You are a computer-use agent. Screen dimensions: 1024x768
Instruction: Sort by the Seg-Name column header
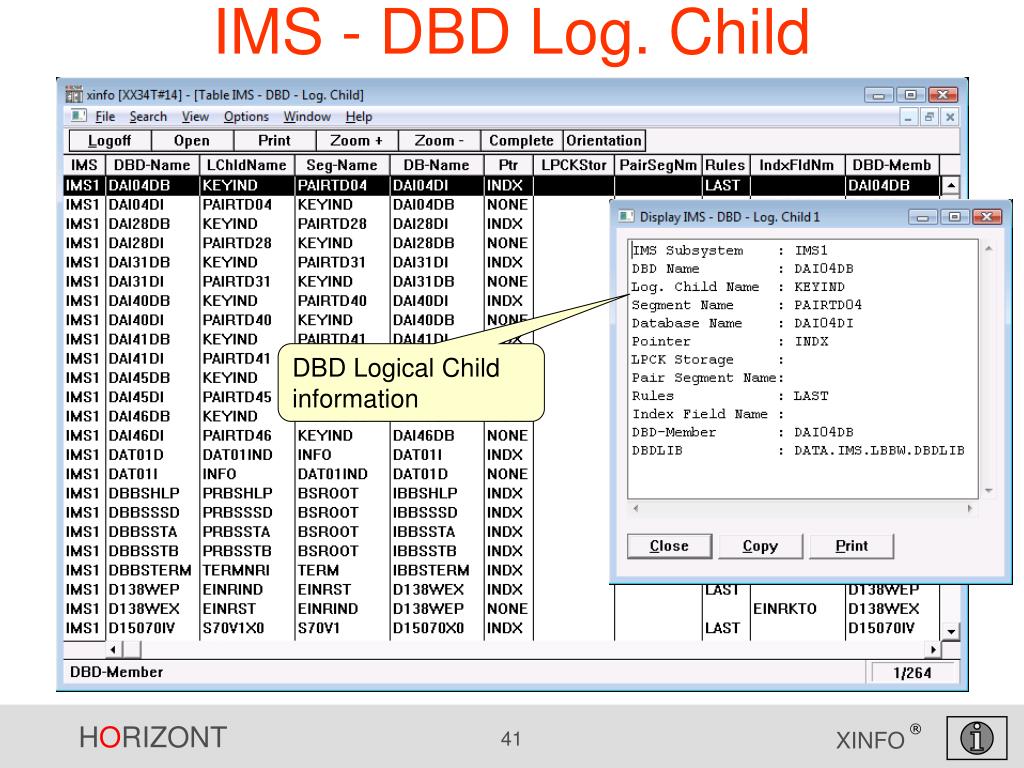click(x=342, y=165)
